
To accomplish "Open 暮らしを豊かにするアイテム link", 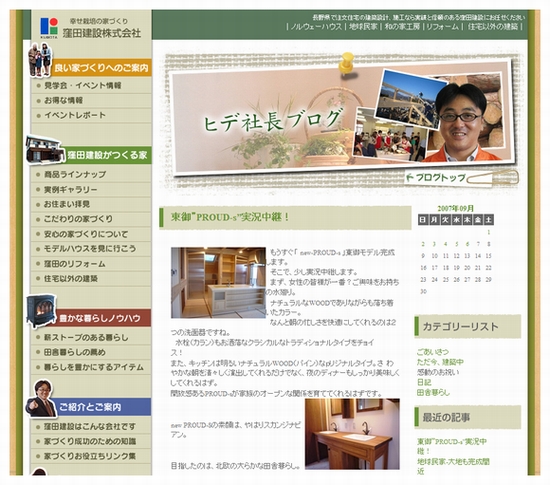I will click(94, 367).
